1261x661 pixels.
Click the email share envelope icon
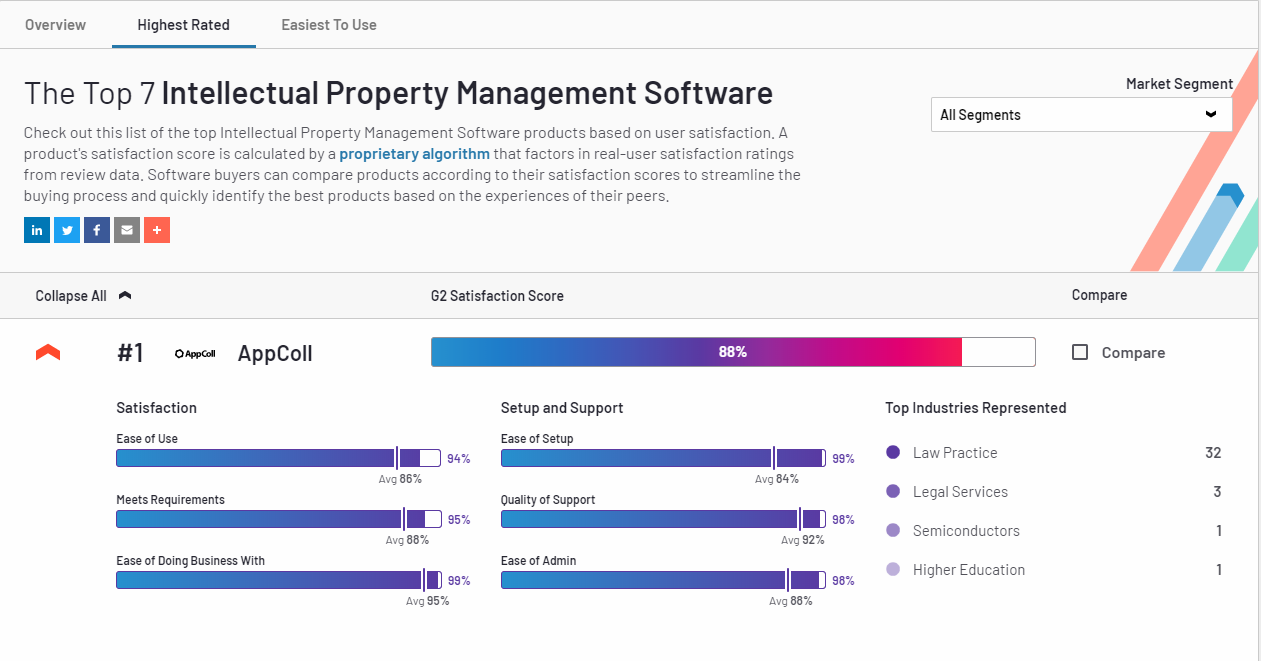(127, 230)
